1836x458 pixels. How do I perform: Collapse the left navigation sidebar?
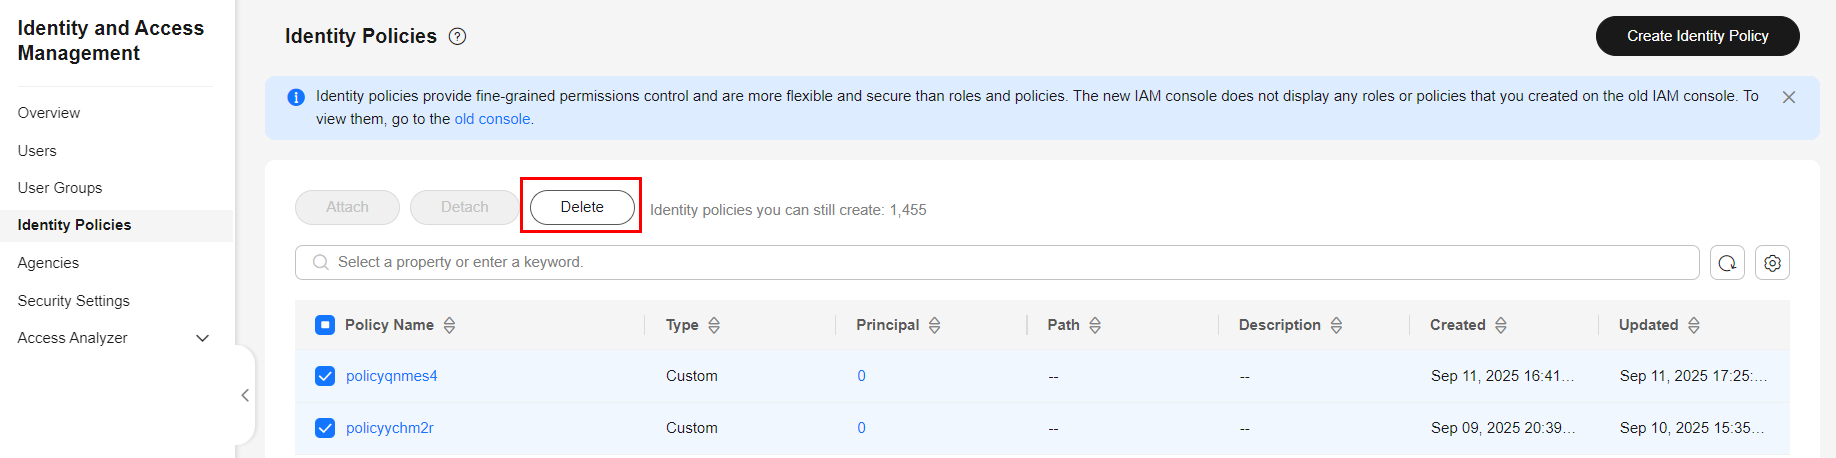coord(245,395)
